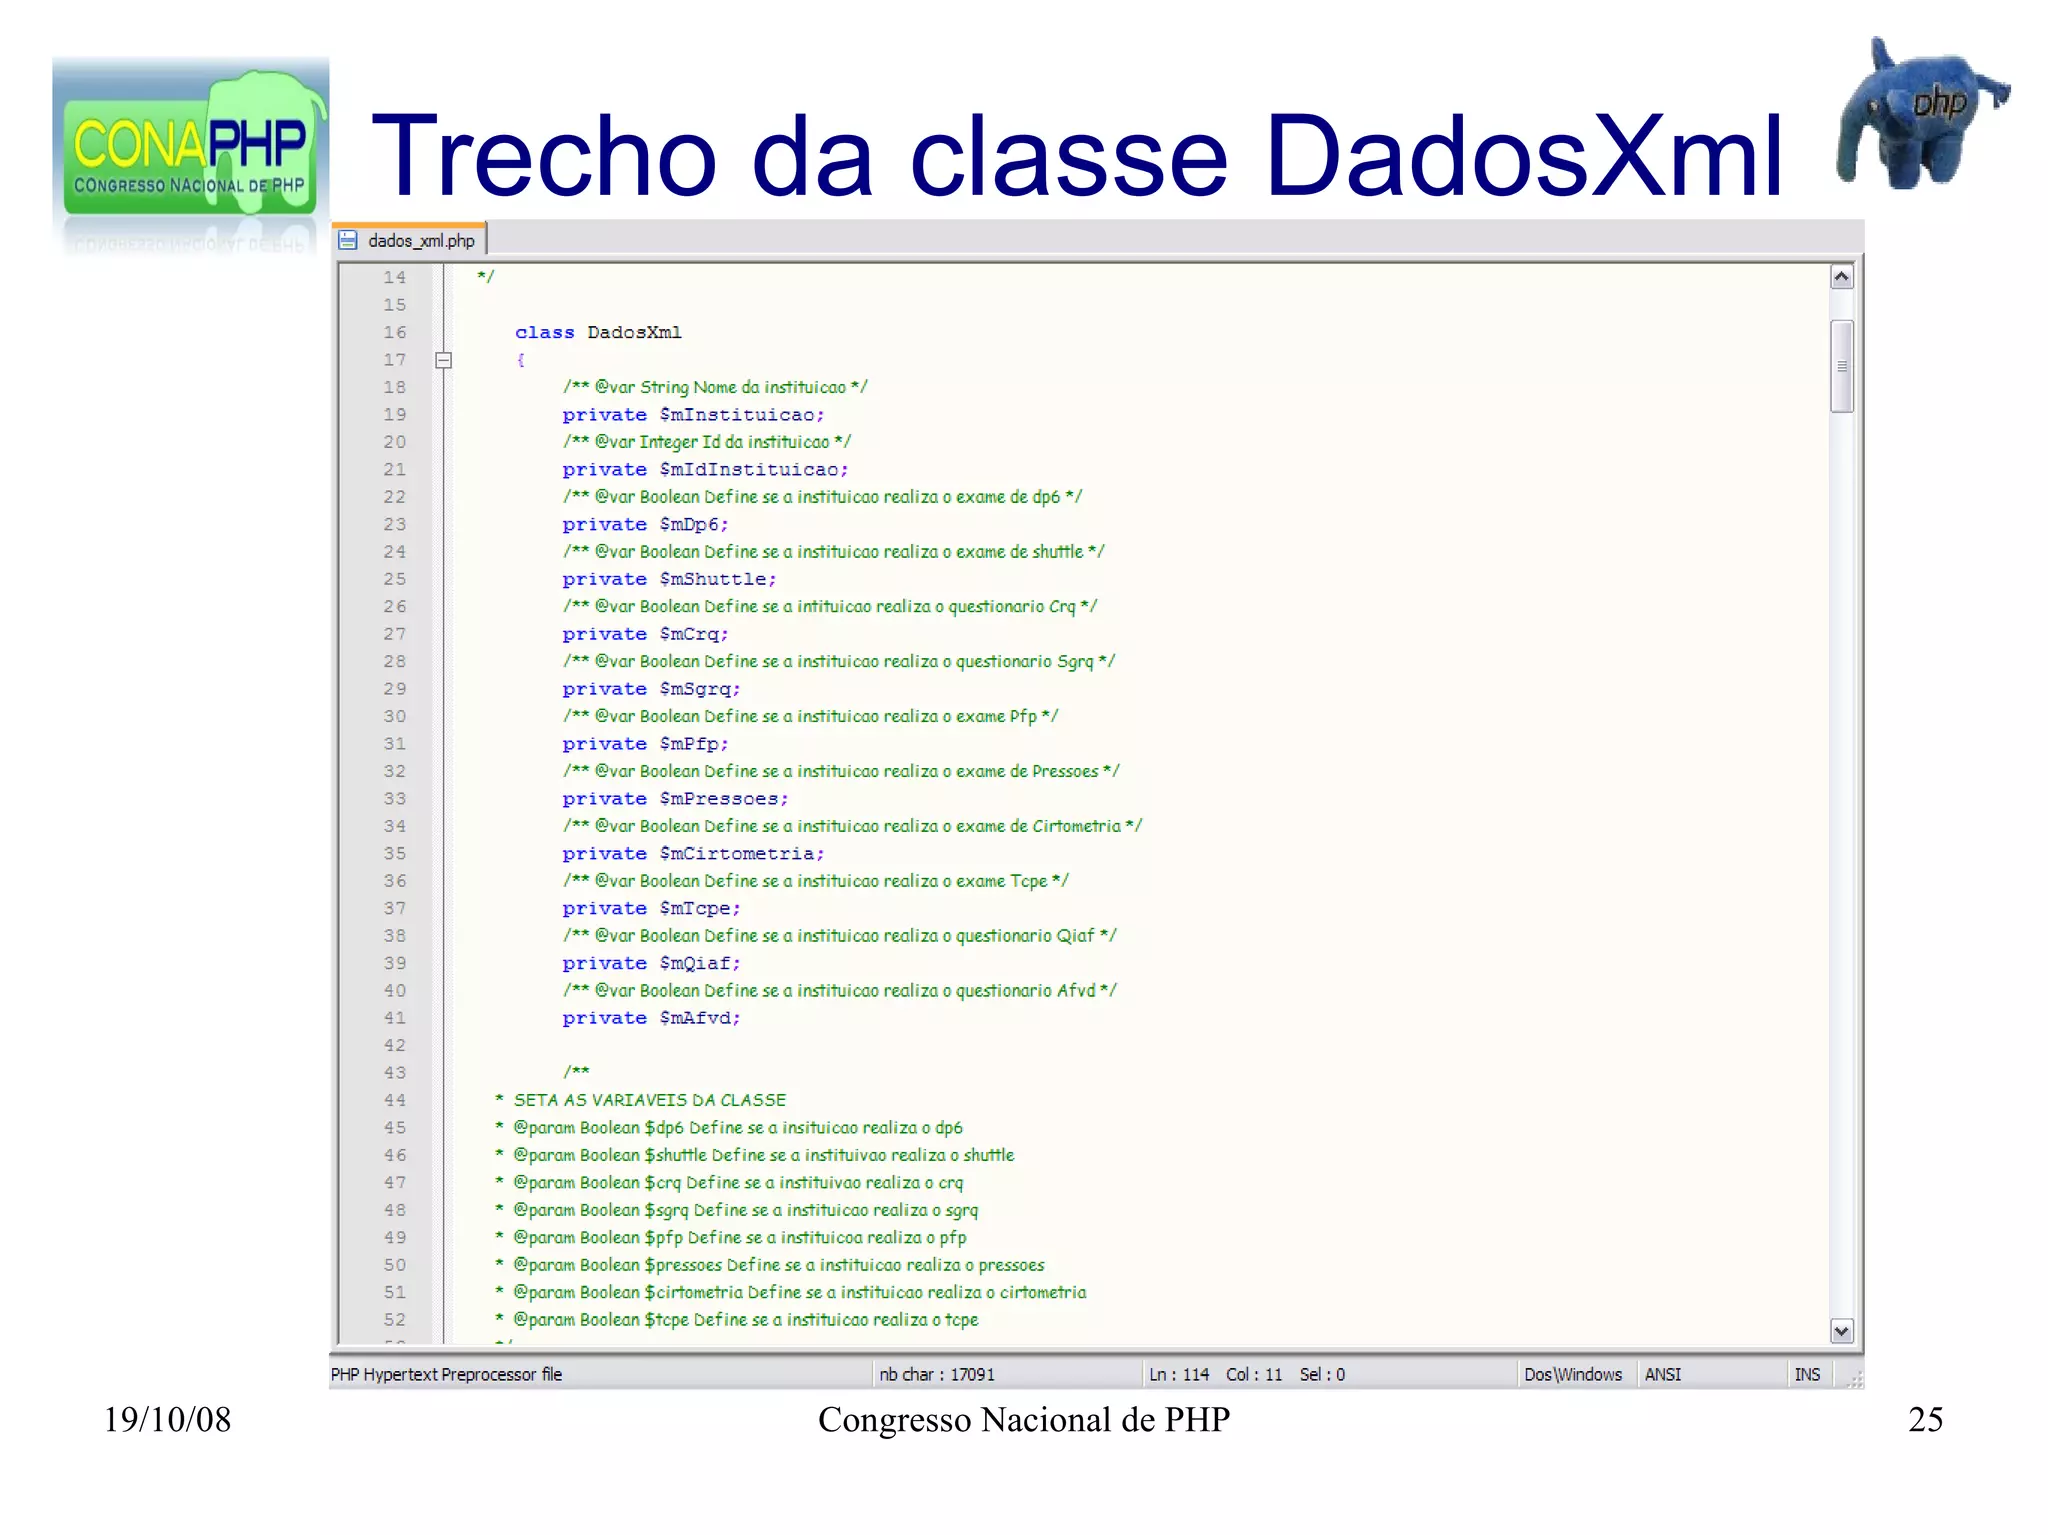Click the INS status bar indicator
The width and height of the screenshot is (2048, 1535).
pos(1807,1375)
